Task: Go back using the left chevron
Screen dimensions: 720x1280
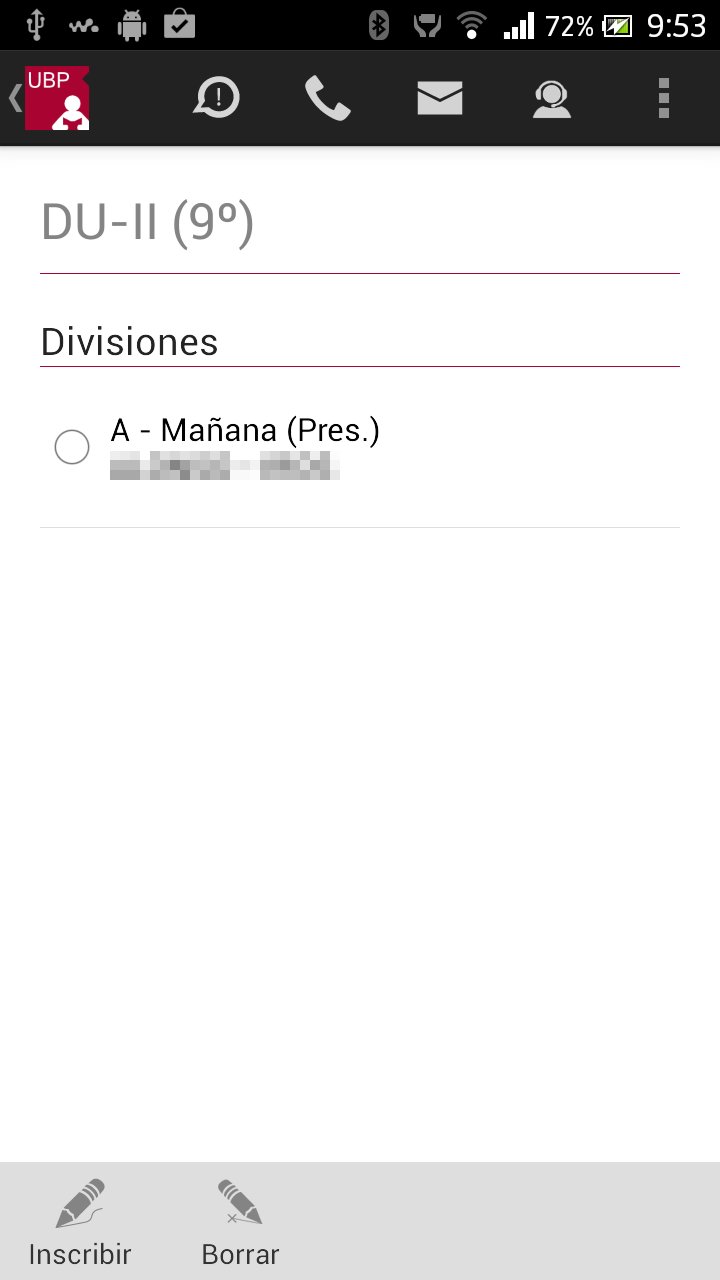Action: [x=14, y=98]
